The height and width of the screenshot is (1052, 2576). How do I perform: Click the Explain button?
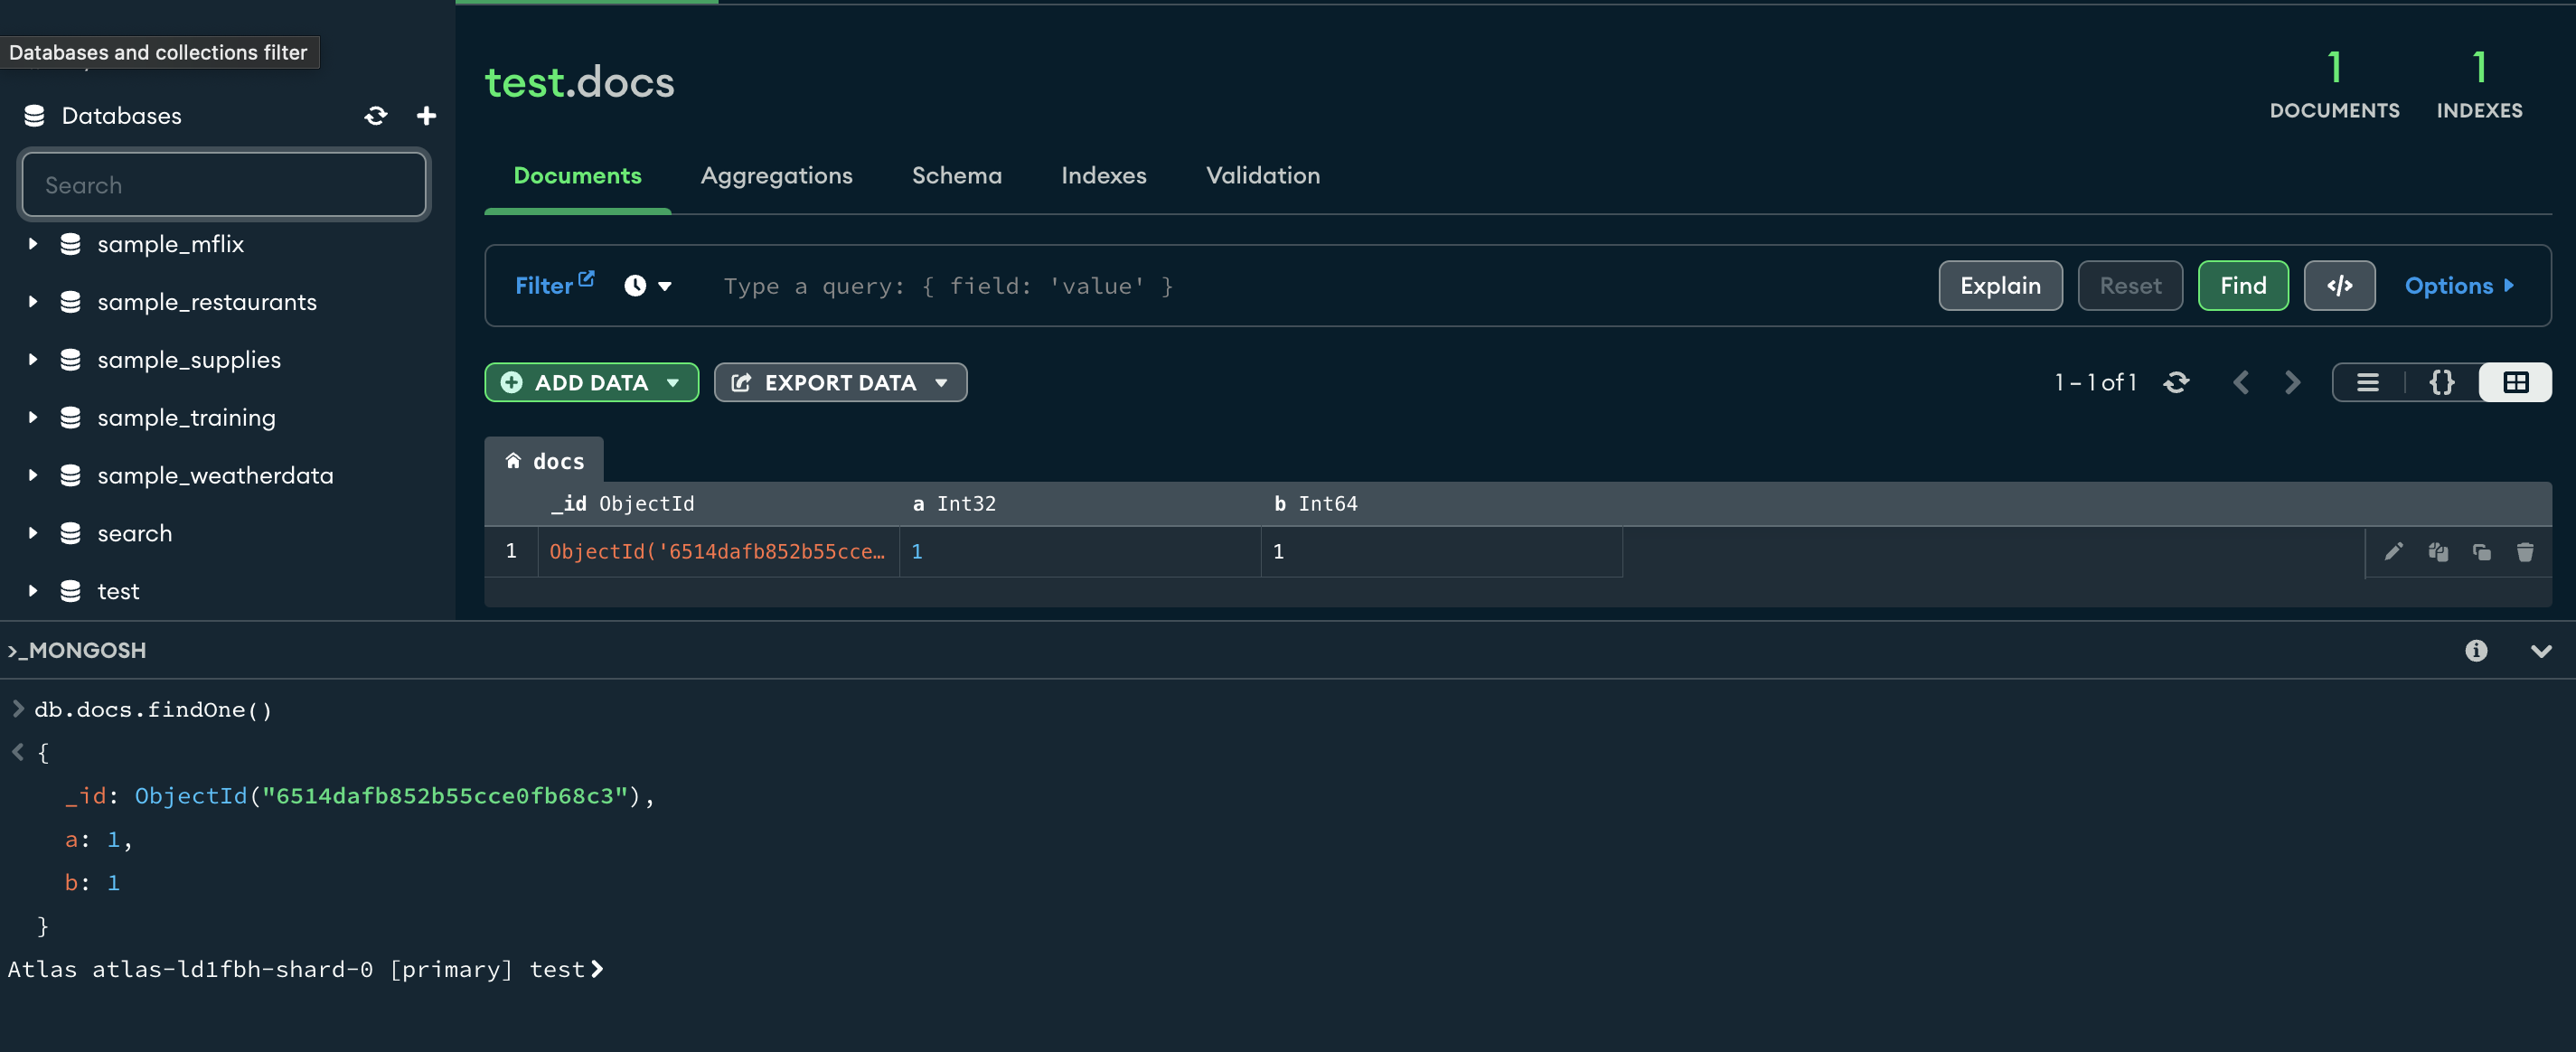point(1999,286)
